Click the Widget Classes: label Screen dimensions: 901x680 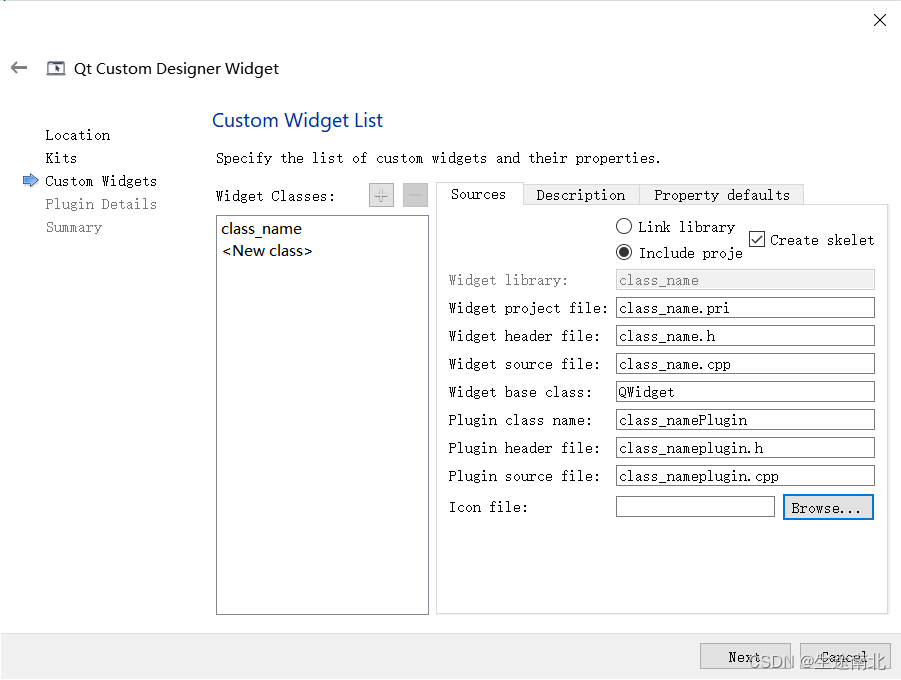click(x=275, y=196)
